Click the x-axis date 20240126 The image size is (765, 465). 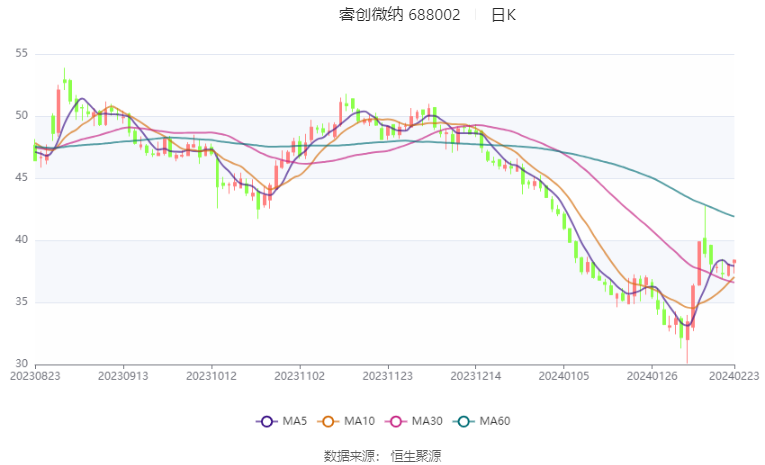click(x=652, y=376)
